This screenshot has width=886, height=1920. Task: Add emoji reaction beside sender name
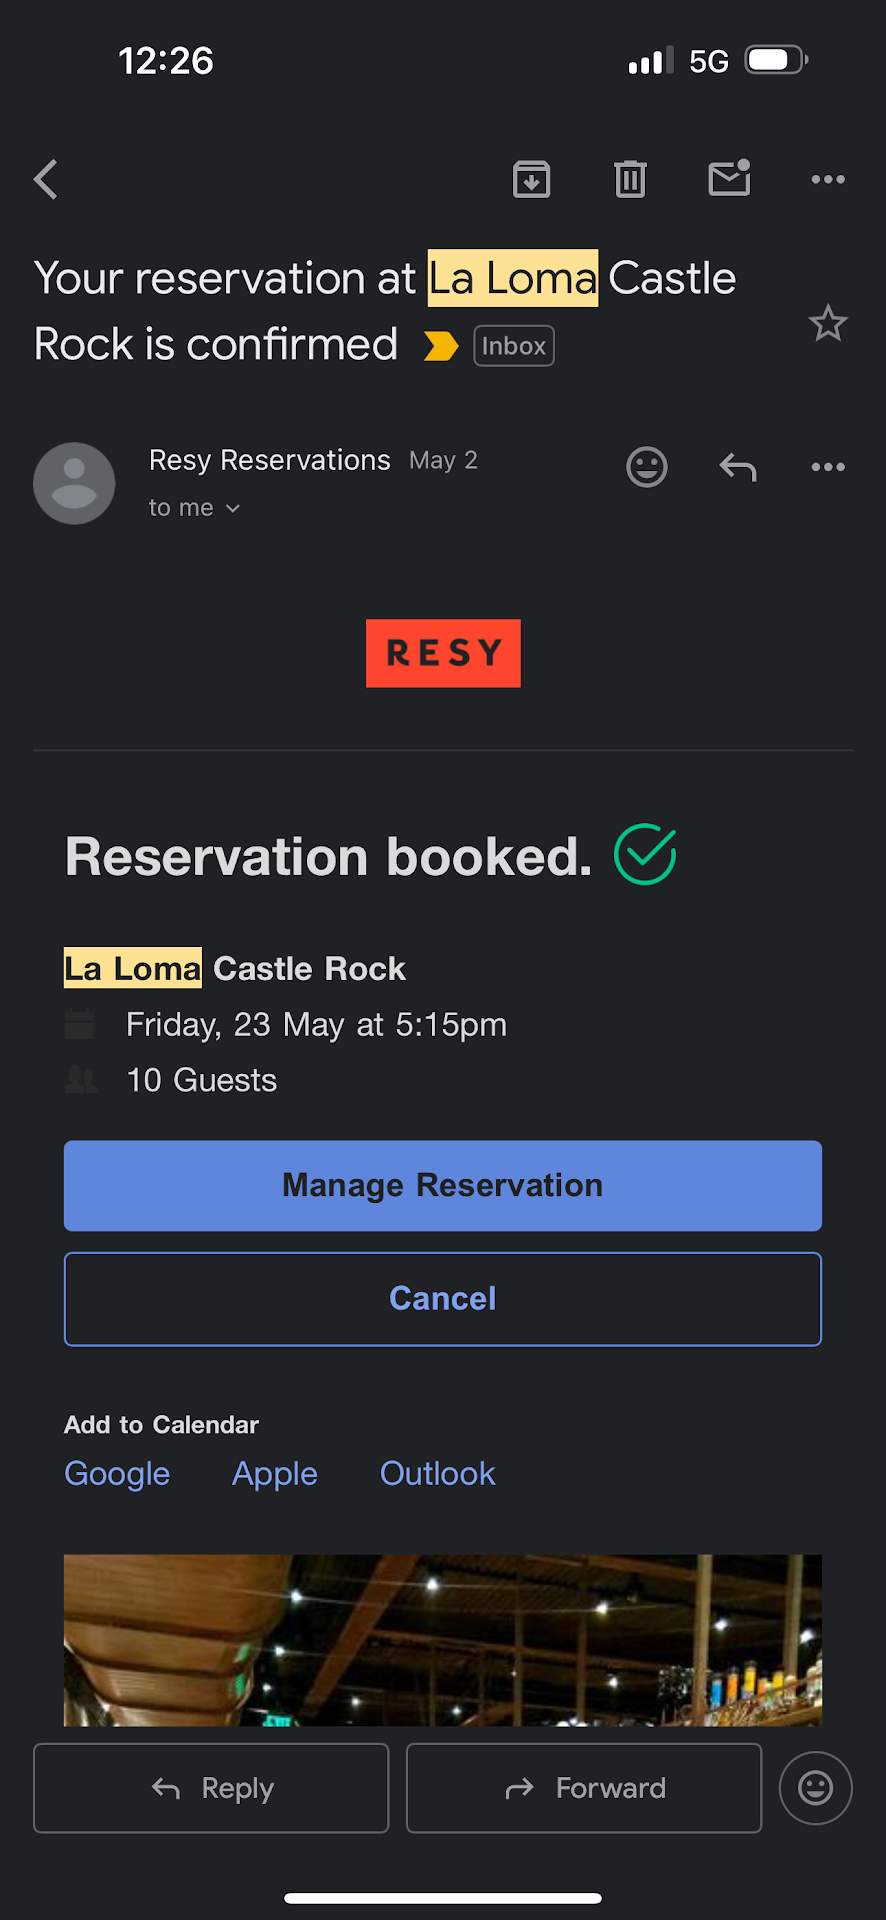point(647,467)
